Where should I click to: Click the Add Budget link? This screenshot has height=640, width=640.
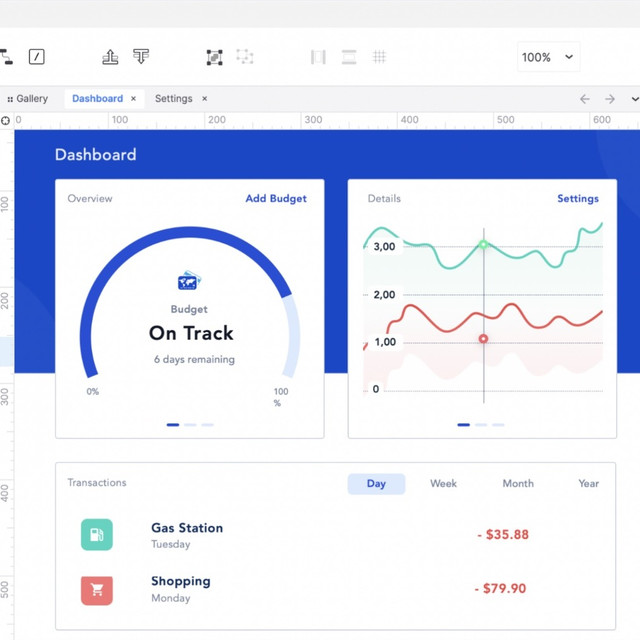pos(276,198)
